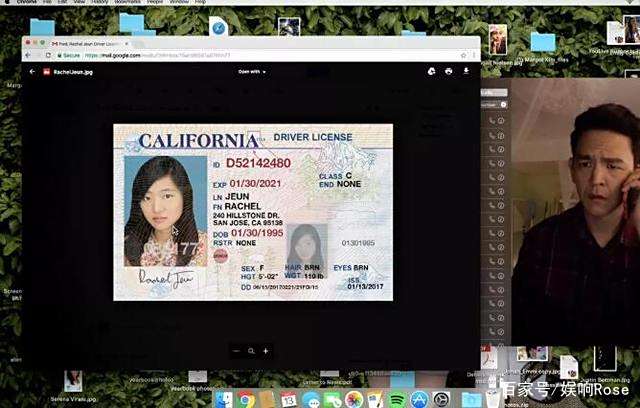Screen dimensions: 640x408
Task: Zoom in on the license image
Action: tap(266, 351)
